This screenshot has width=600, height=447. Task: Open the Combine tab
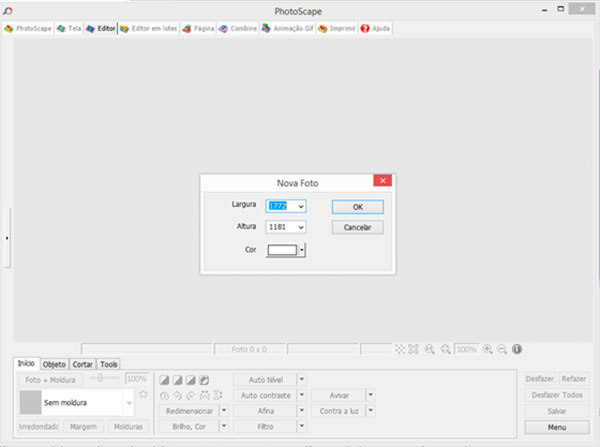[238, 28]
